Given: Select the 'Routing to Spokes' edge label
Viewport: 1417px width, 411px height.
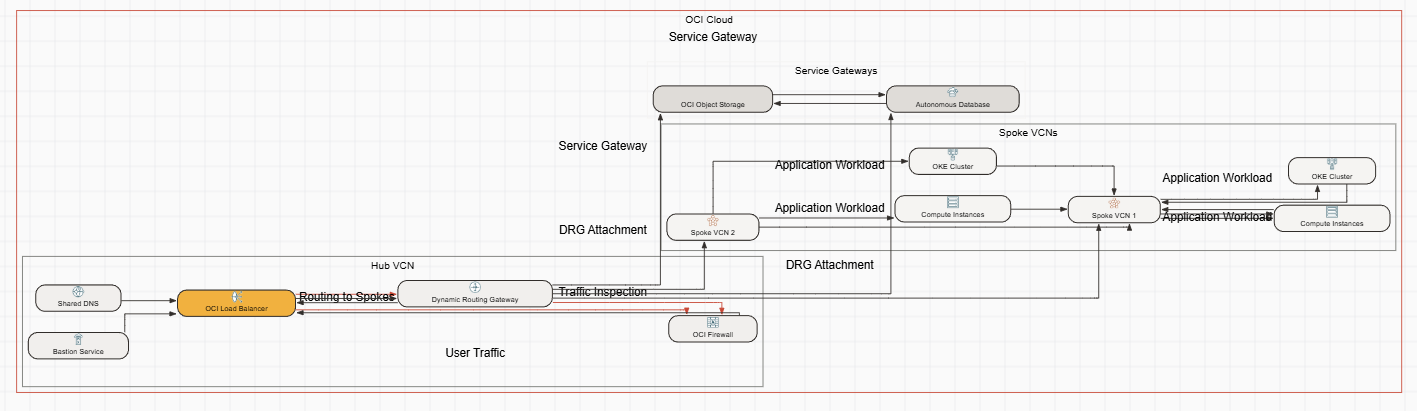Looking at the screenshot, I should coord(347,296).
